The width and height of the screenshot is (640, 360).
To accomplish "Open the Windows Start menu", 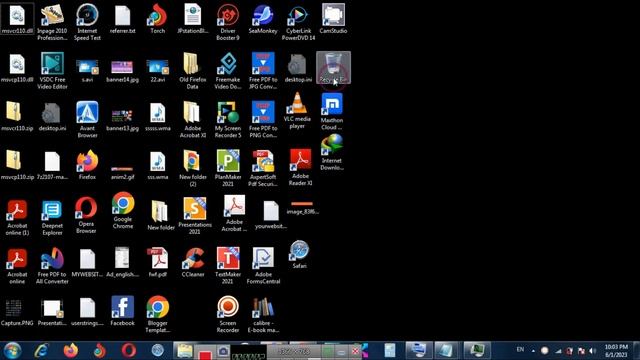I will [x=12, y=351].
